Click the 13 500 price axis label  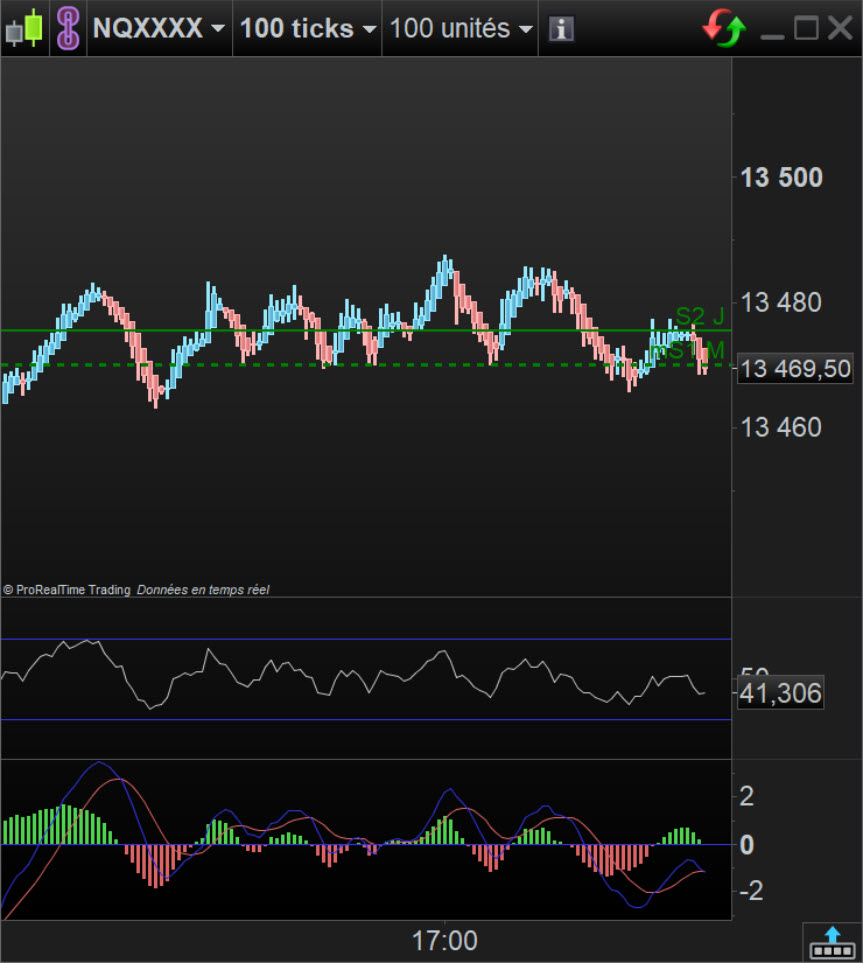(781, 178)
